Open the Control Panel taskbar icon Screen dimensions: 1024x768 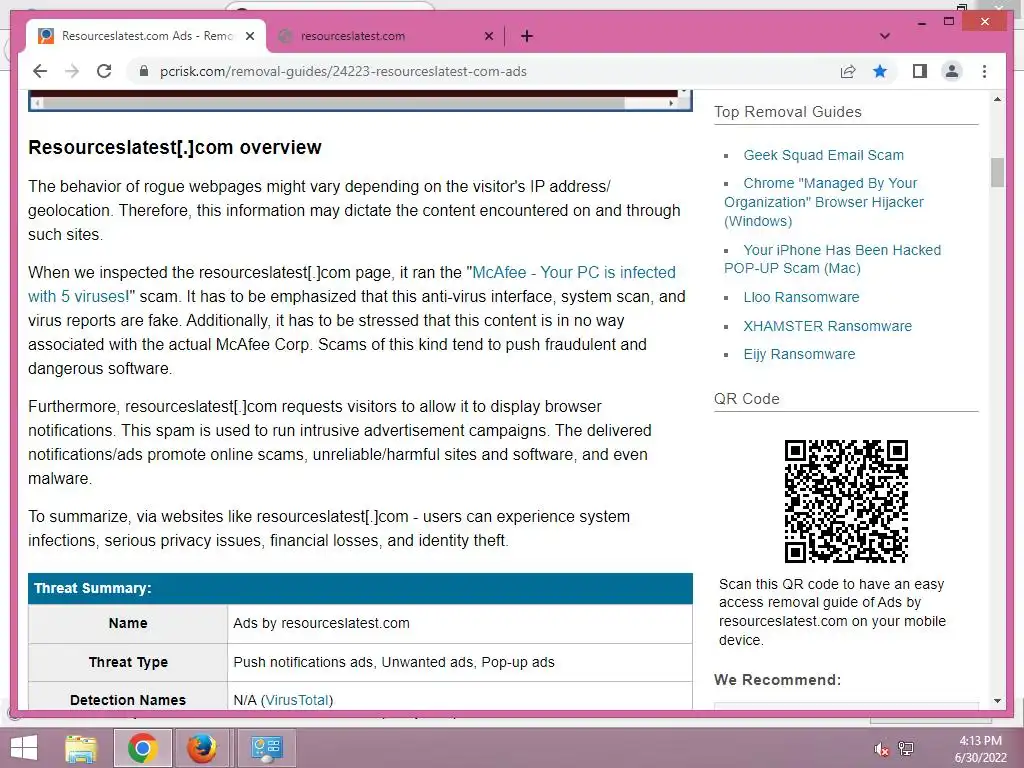point(266,748)
